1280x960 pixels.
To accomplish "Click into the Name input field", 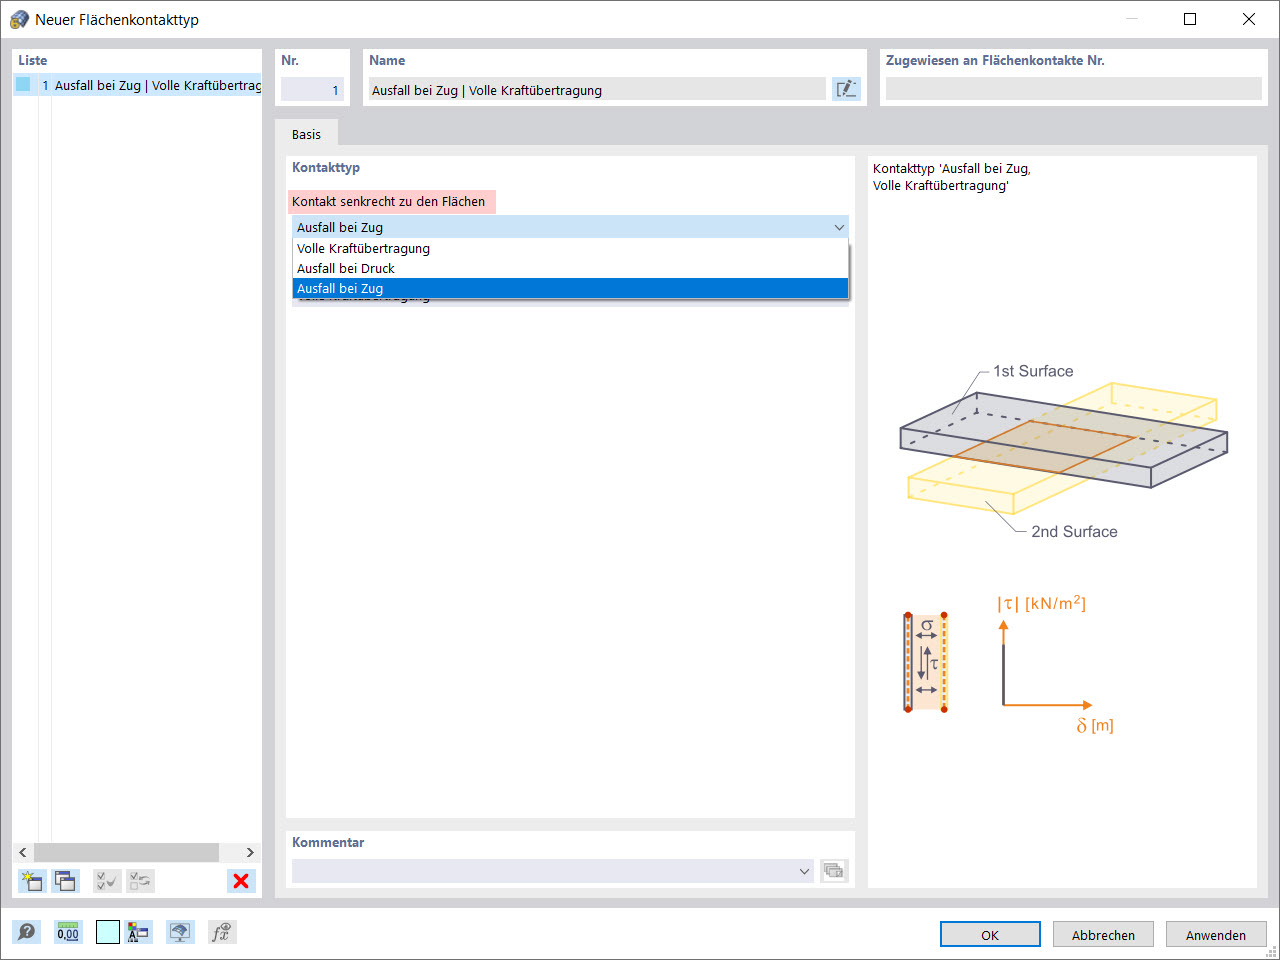I will [597, 90].
